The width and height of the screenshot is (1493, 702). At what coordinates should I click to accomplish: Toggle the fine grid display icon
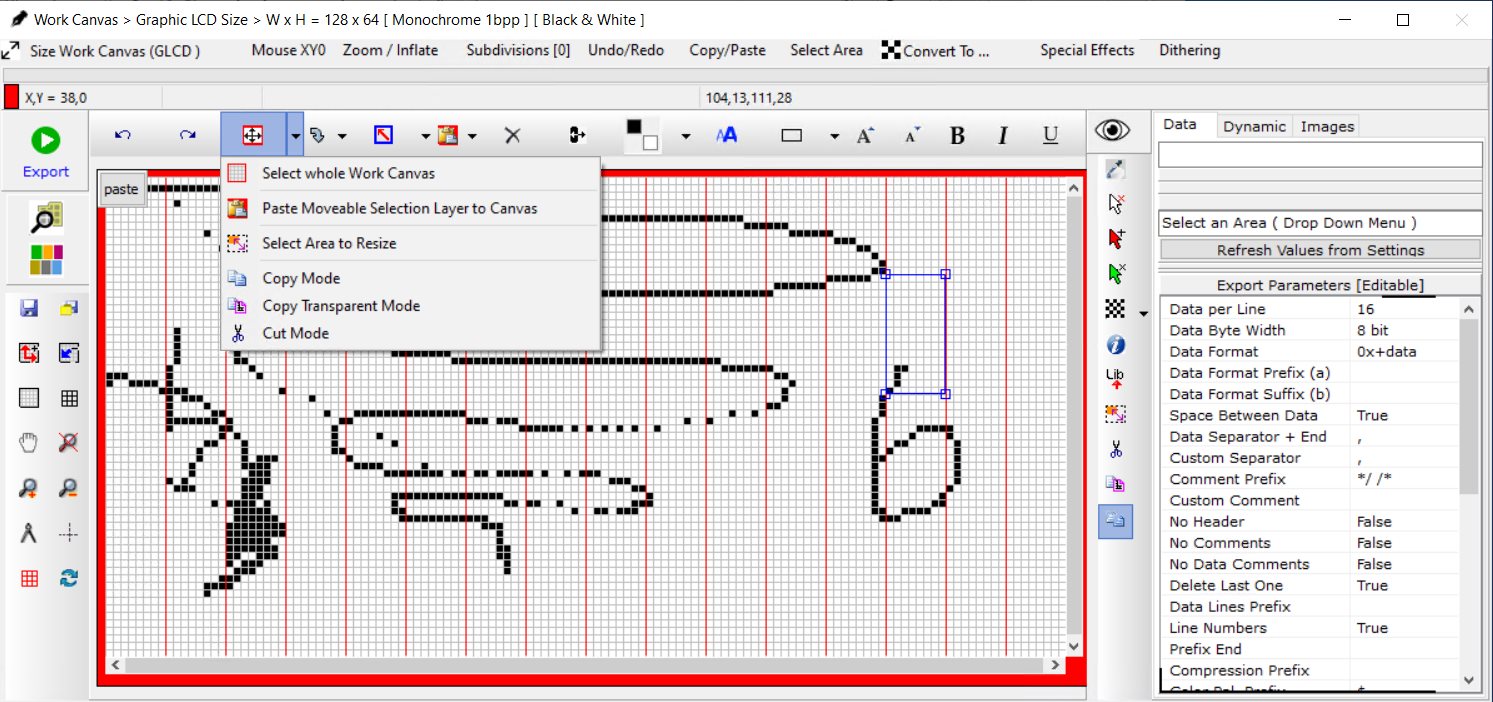tap(29, 398)
